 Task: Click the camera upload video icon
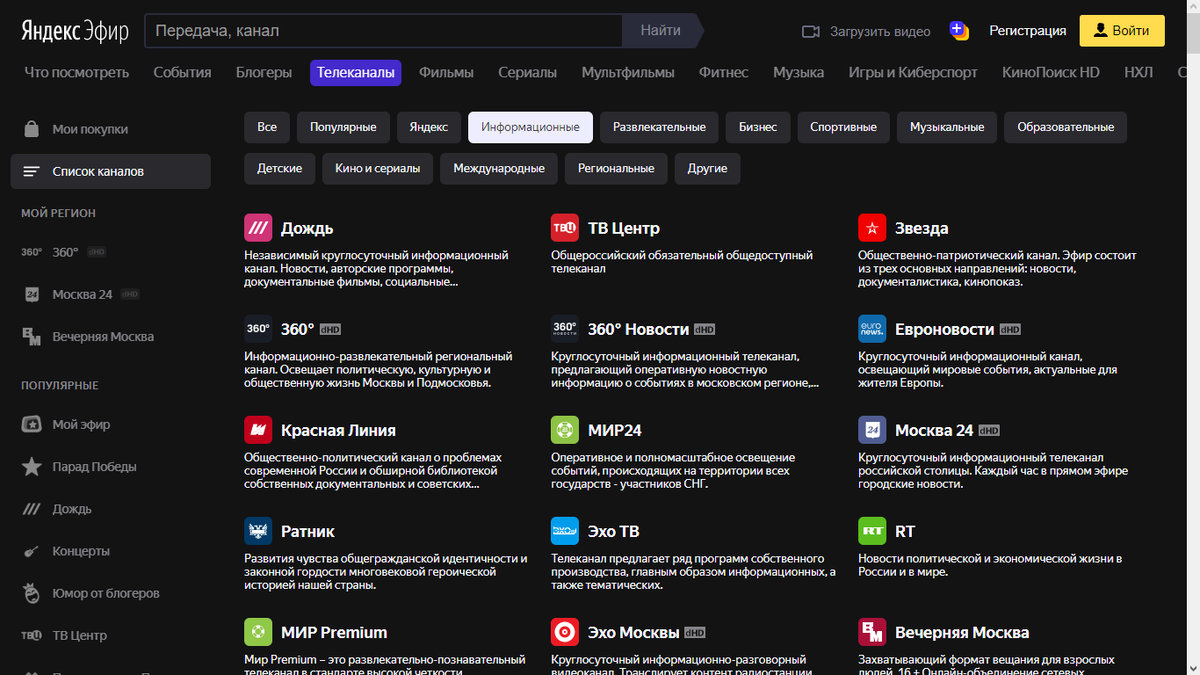click(x=811, y=31)
